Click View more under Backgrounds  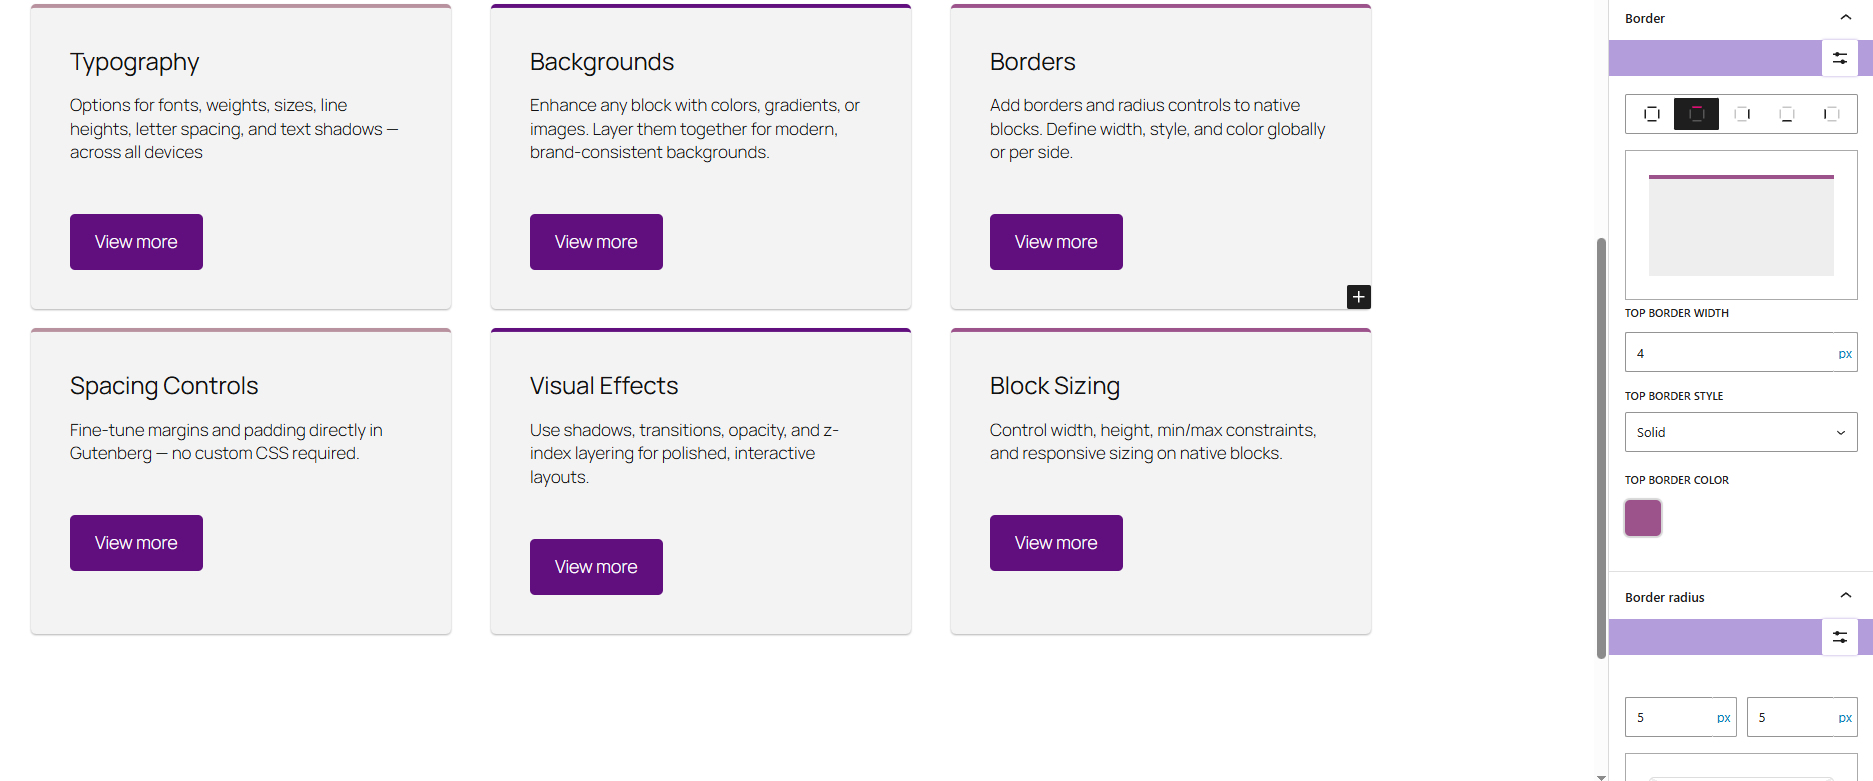(596, 241)
